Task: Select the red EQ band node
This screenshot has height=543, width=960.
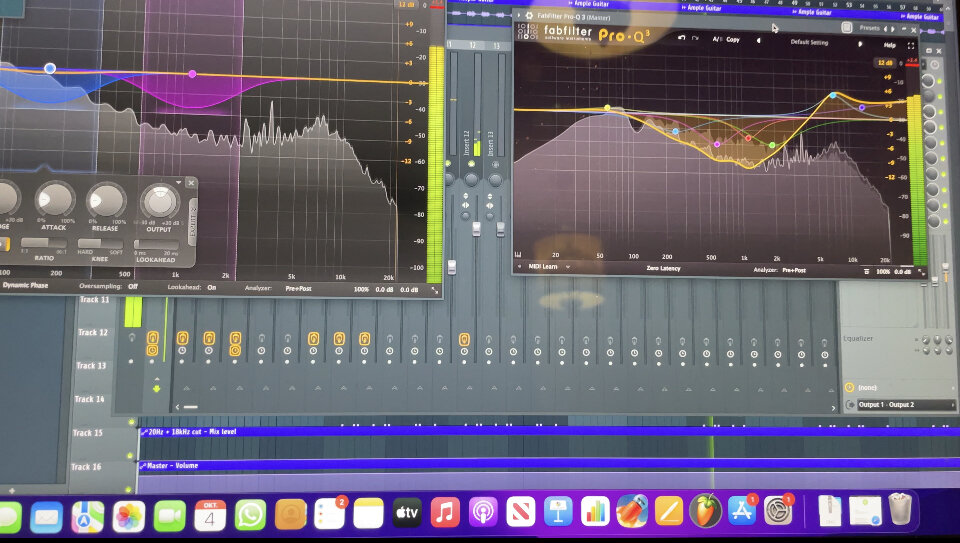Action: click(x=748, y=138)
